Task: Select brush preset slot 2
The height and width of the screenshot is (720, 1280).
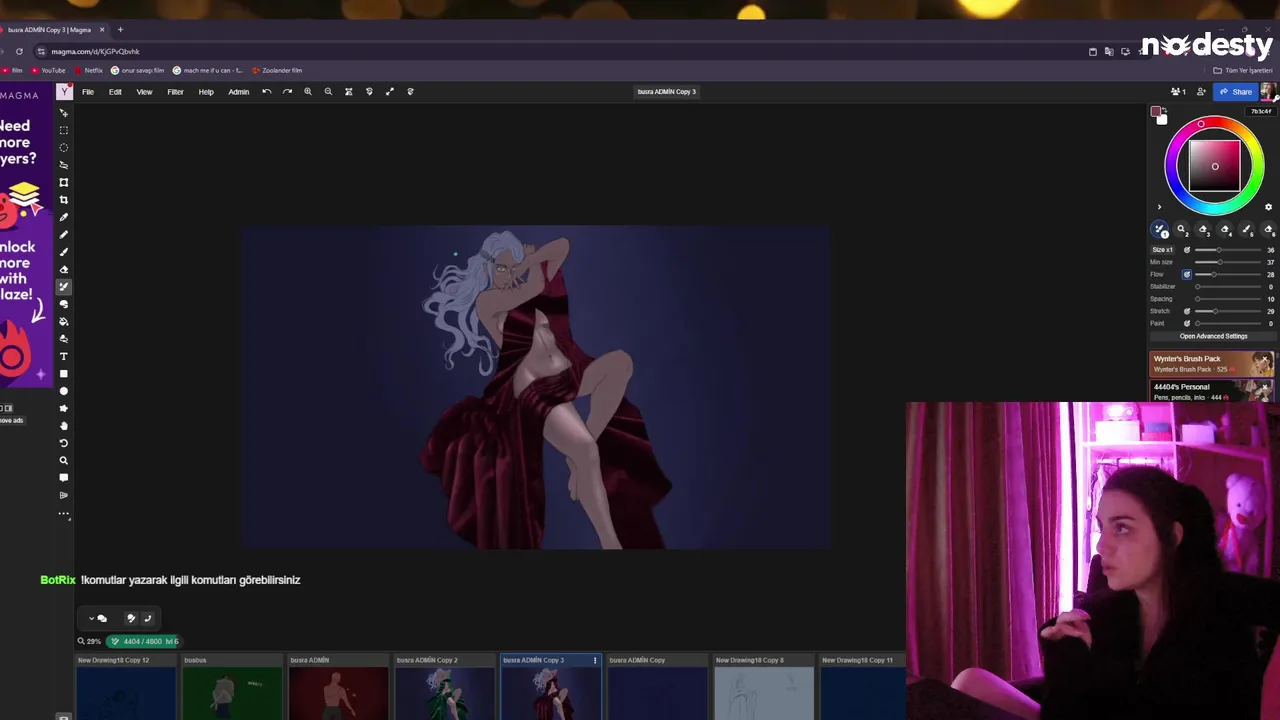Action: coord(1182,230)
